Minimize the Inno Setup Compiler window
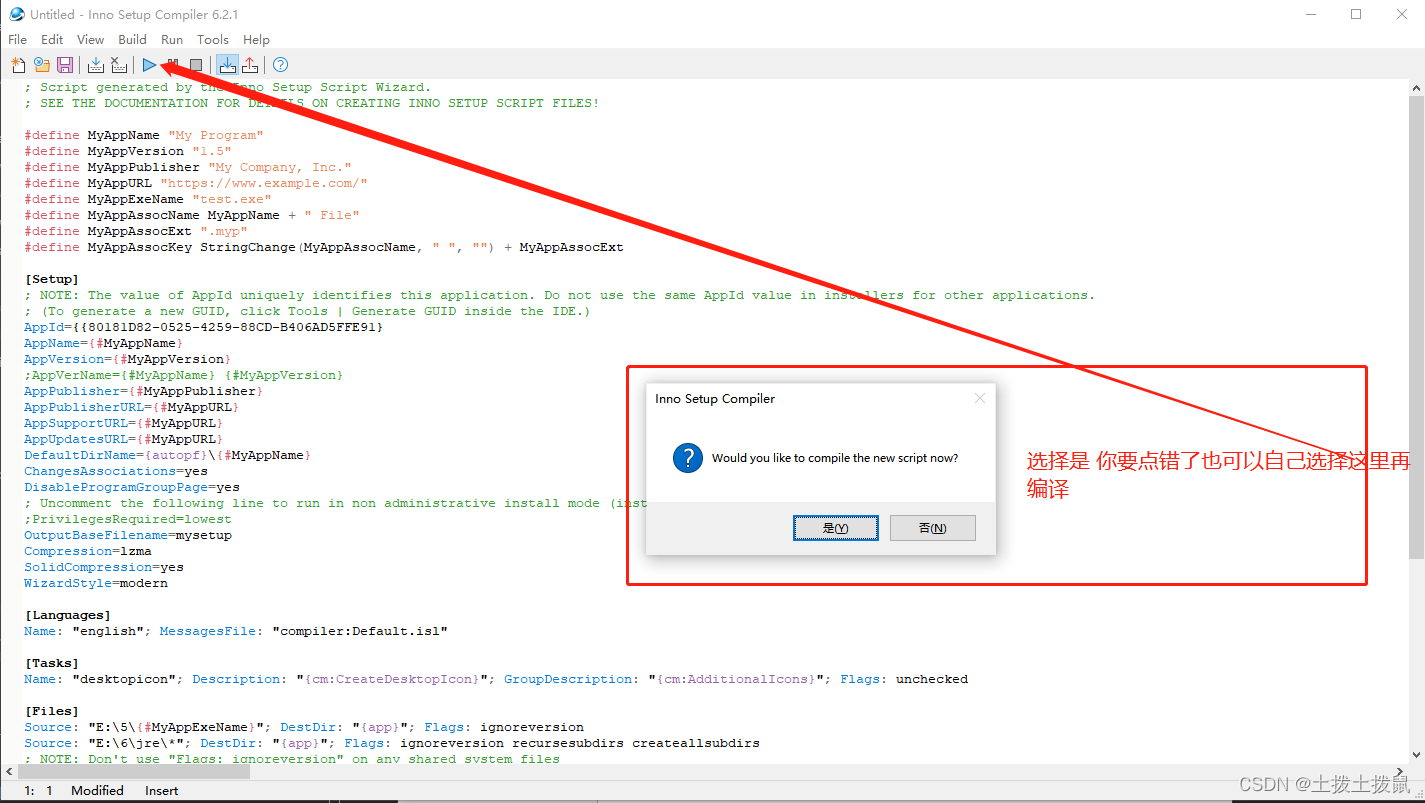The image size is (1425, 803). pyautogui.click(x=1310, y=14)
